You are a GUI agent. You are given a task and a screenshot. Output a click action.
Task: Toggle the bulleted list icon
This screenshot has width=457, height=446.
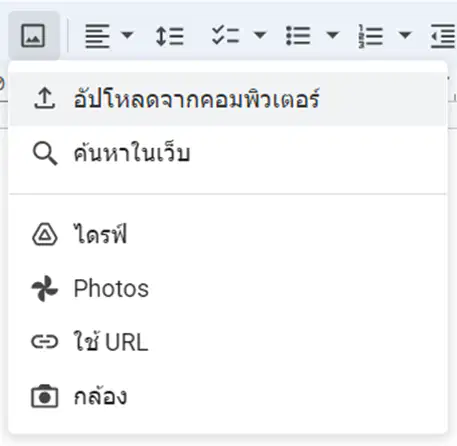tap(298, 36)
